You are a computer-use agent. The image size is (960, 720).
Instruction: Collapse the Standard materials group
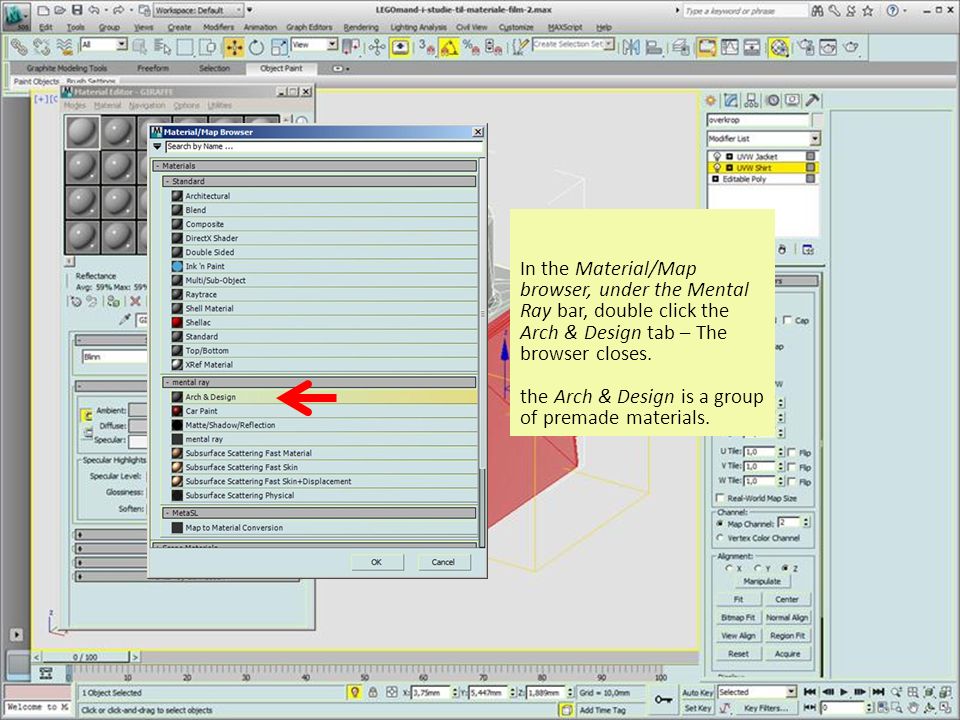[319, 181]
